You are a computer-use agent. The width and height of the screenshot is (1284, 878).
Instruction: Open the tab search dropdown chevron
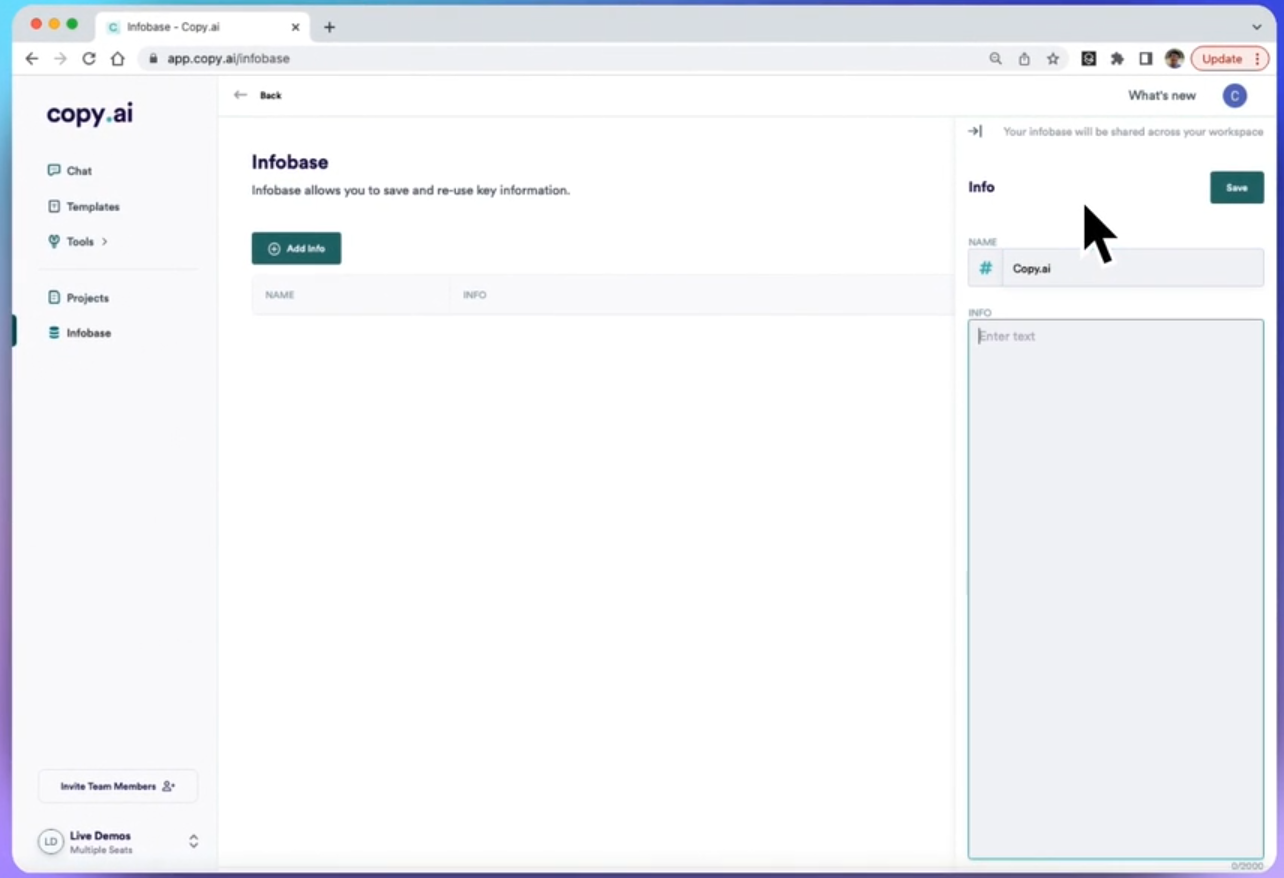[1257, 27]
